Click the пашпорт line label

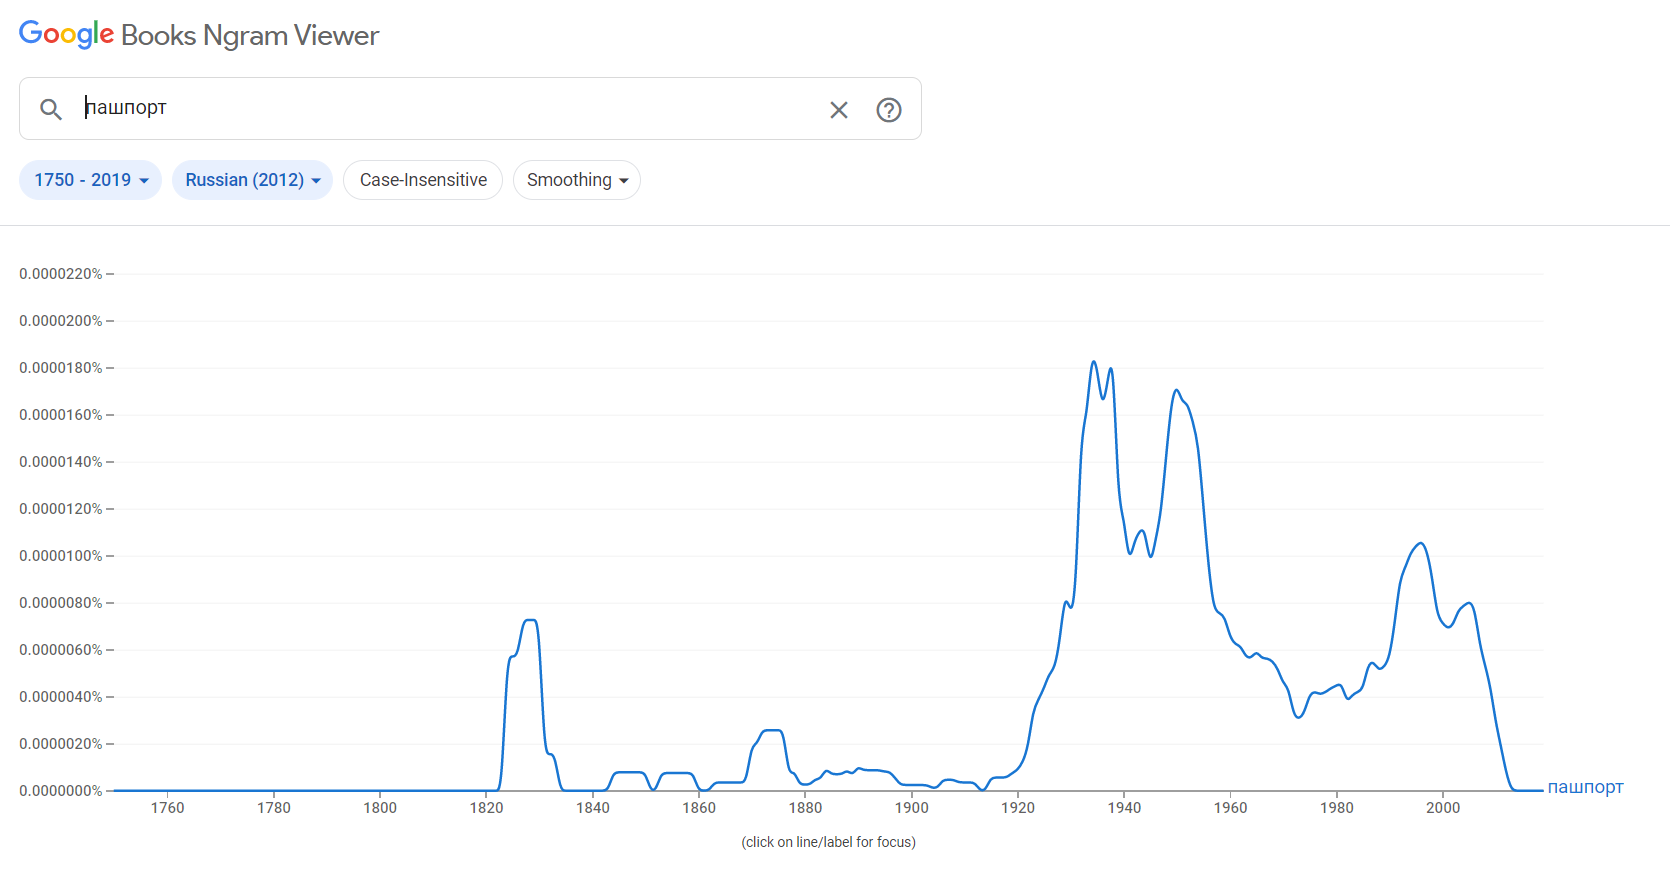coord(1585,787)
